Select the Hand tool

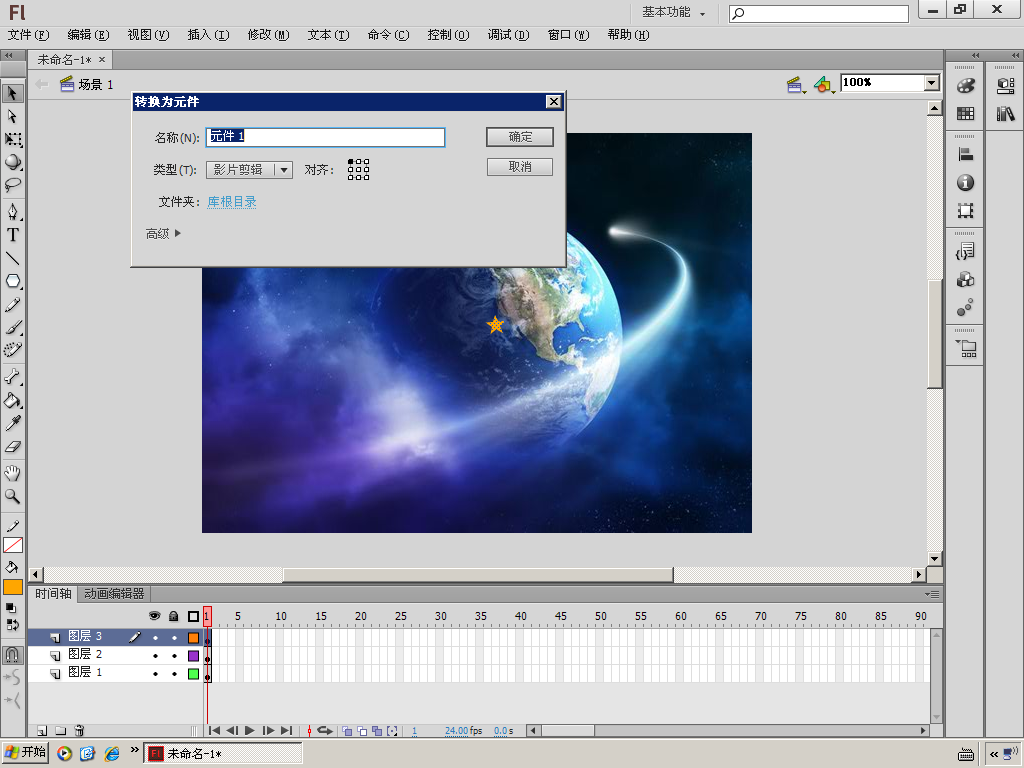click(x=13, y=472)
